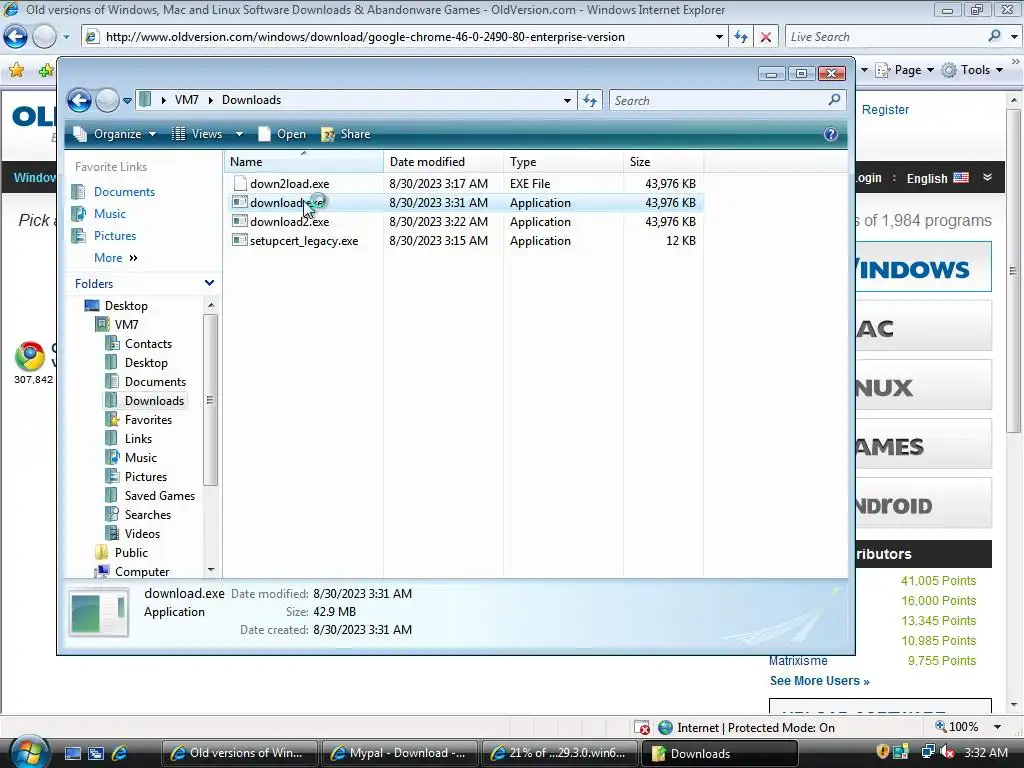Click volume muted tray icon
This screenshot has height=768, width=1024.
click(x=947, y=752)
